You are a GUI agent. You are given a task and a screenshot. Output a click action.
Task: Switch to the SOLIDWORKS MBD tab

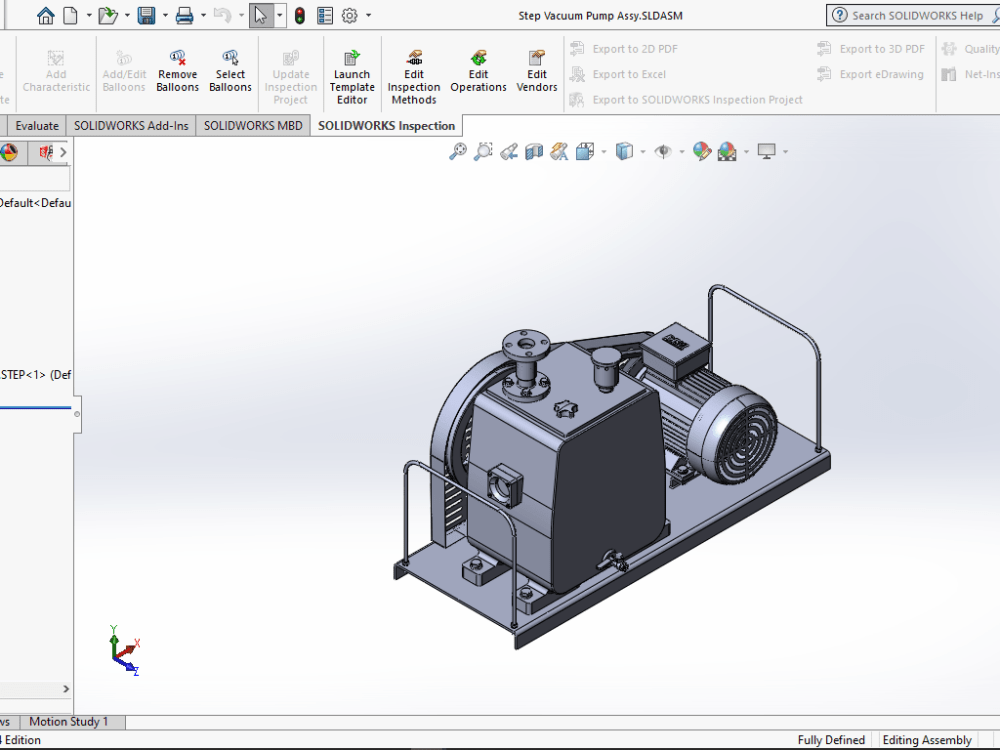click(x=253, y=125)
